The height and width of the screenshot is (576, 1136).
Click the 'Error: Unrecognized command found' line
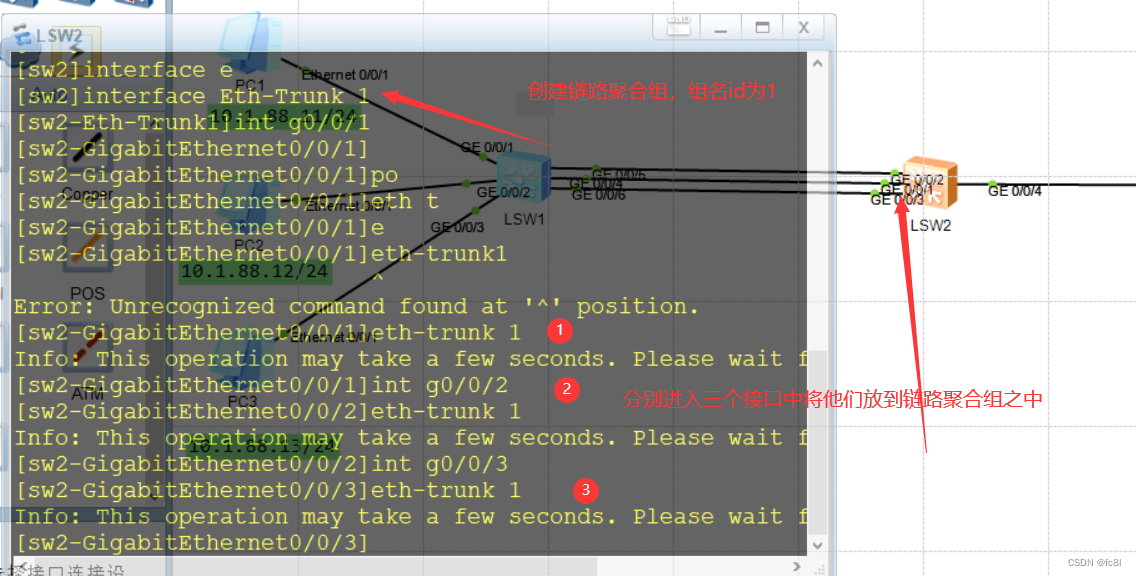click(356, 306)
